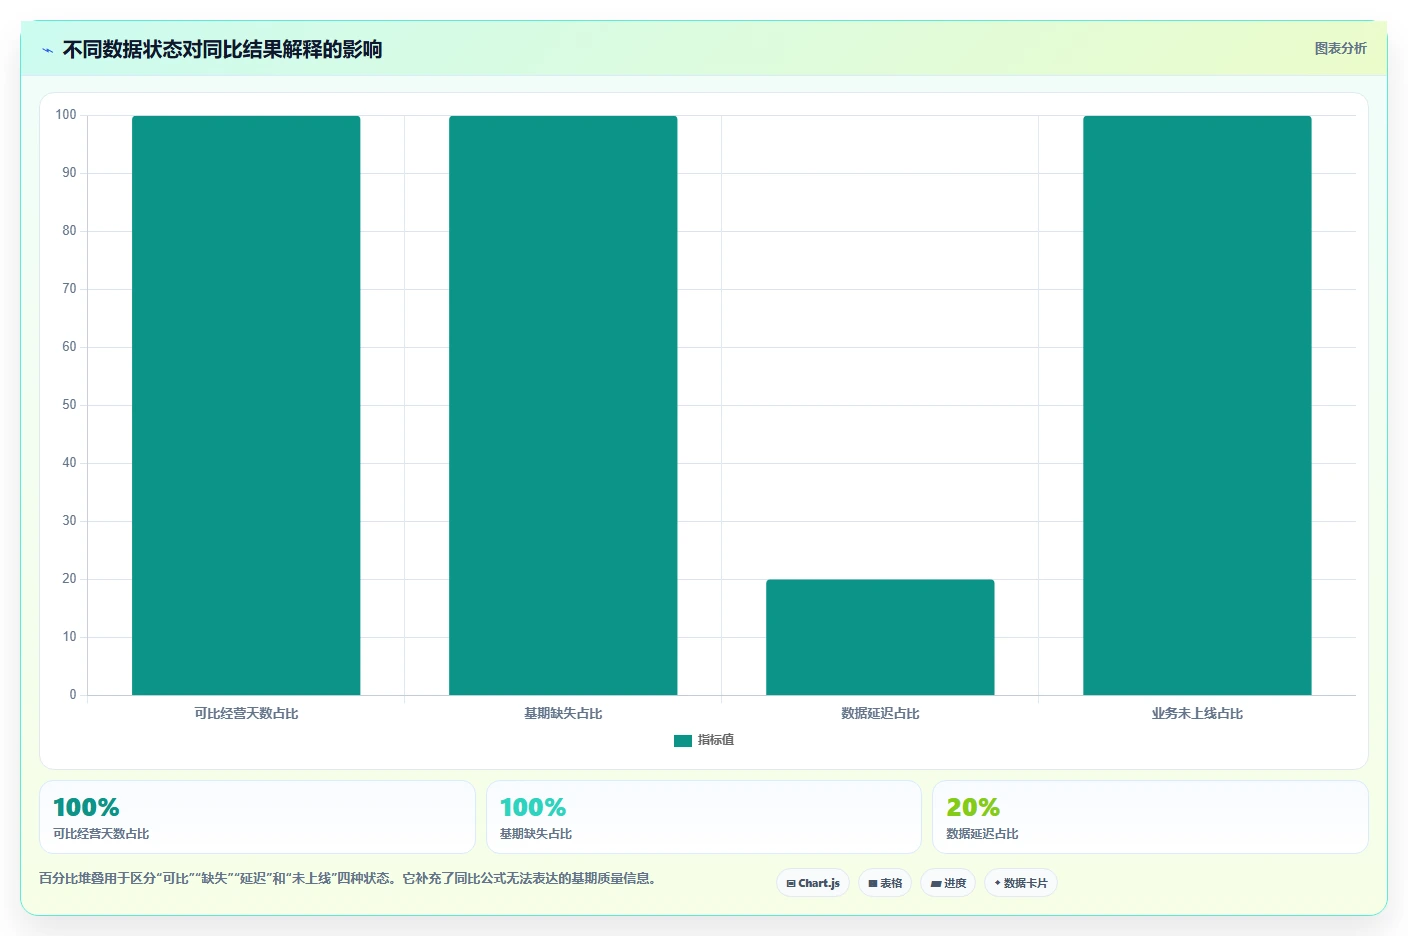
Task: Click the 100% value on 可比经营天数占比 card
Action: [x=86, y=807]
